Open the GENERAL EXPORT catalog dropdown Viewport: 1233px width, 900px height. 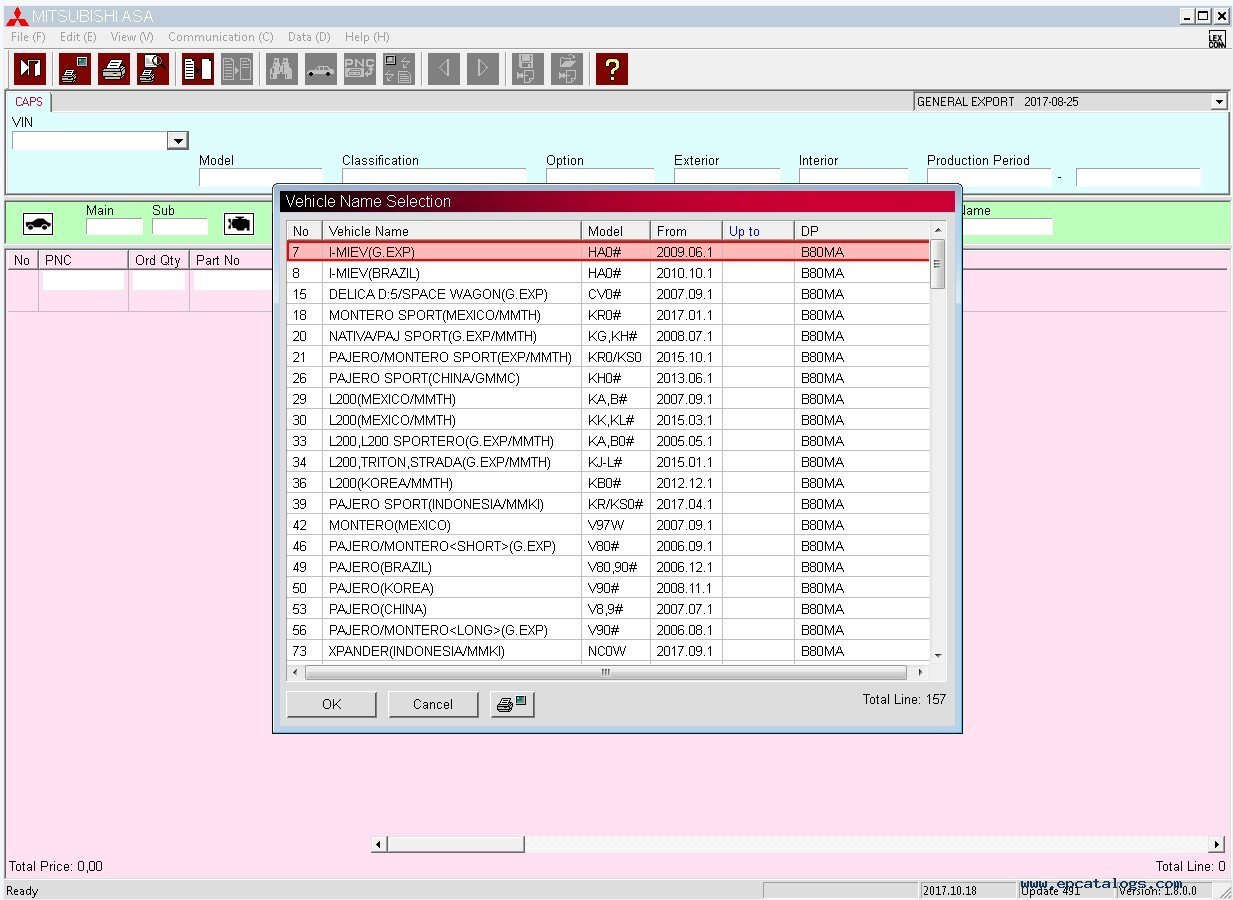[1218, 101]
